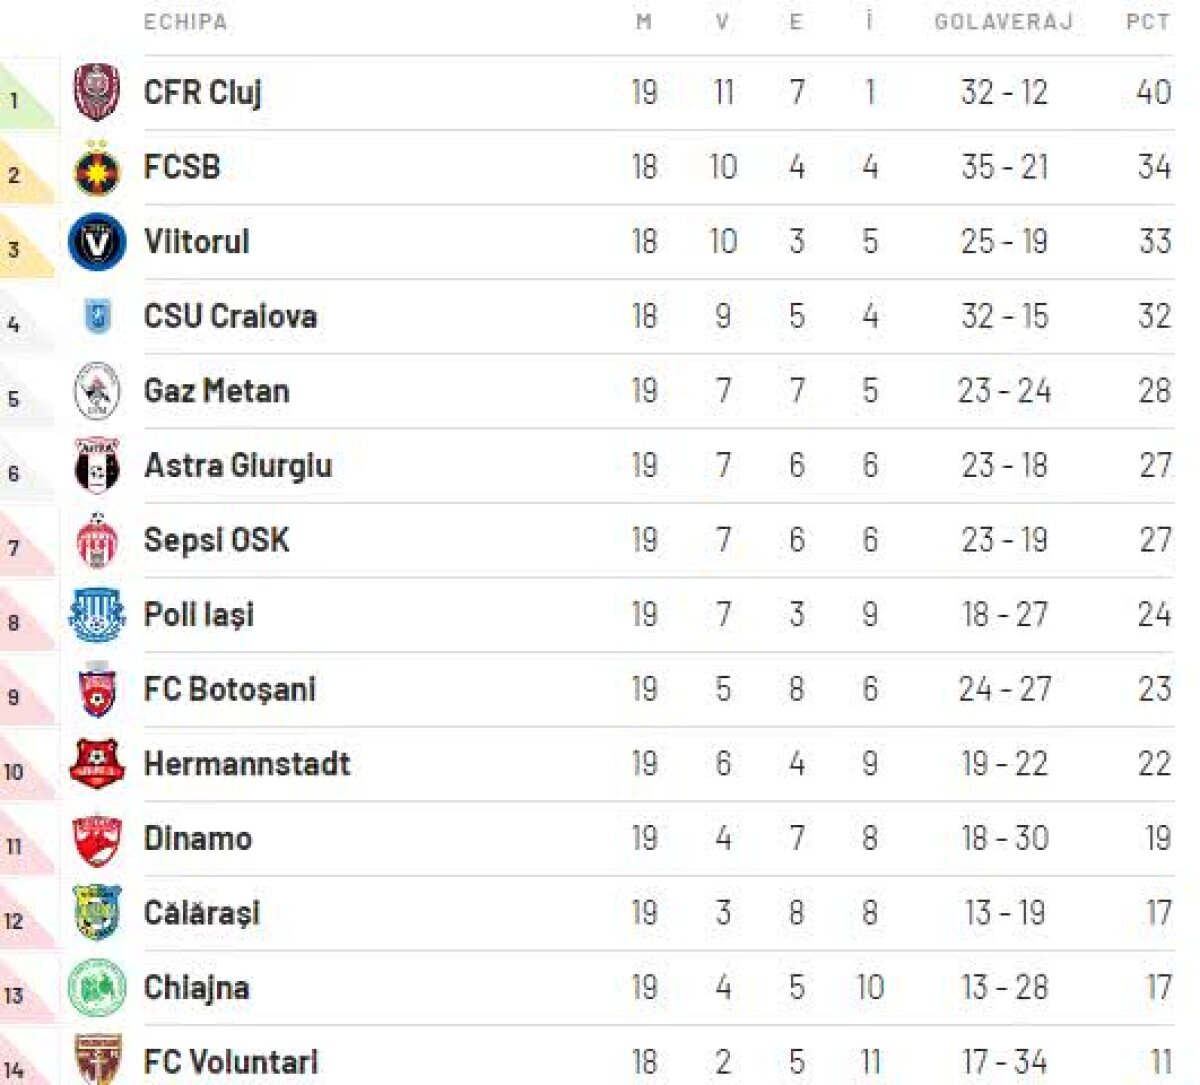Image resolution: width=1200 pixels, height=1085 pixels.
Task: Click the GOLAVERAJ column header
Action: (x=1003, y=21)
